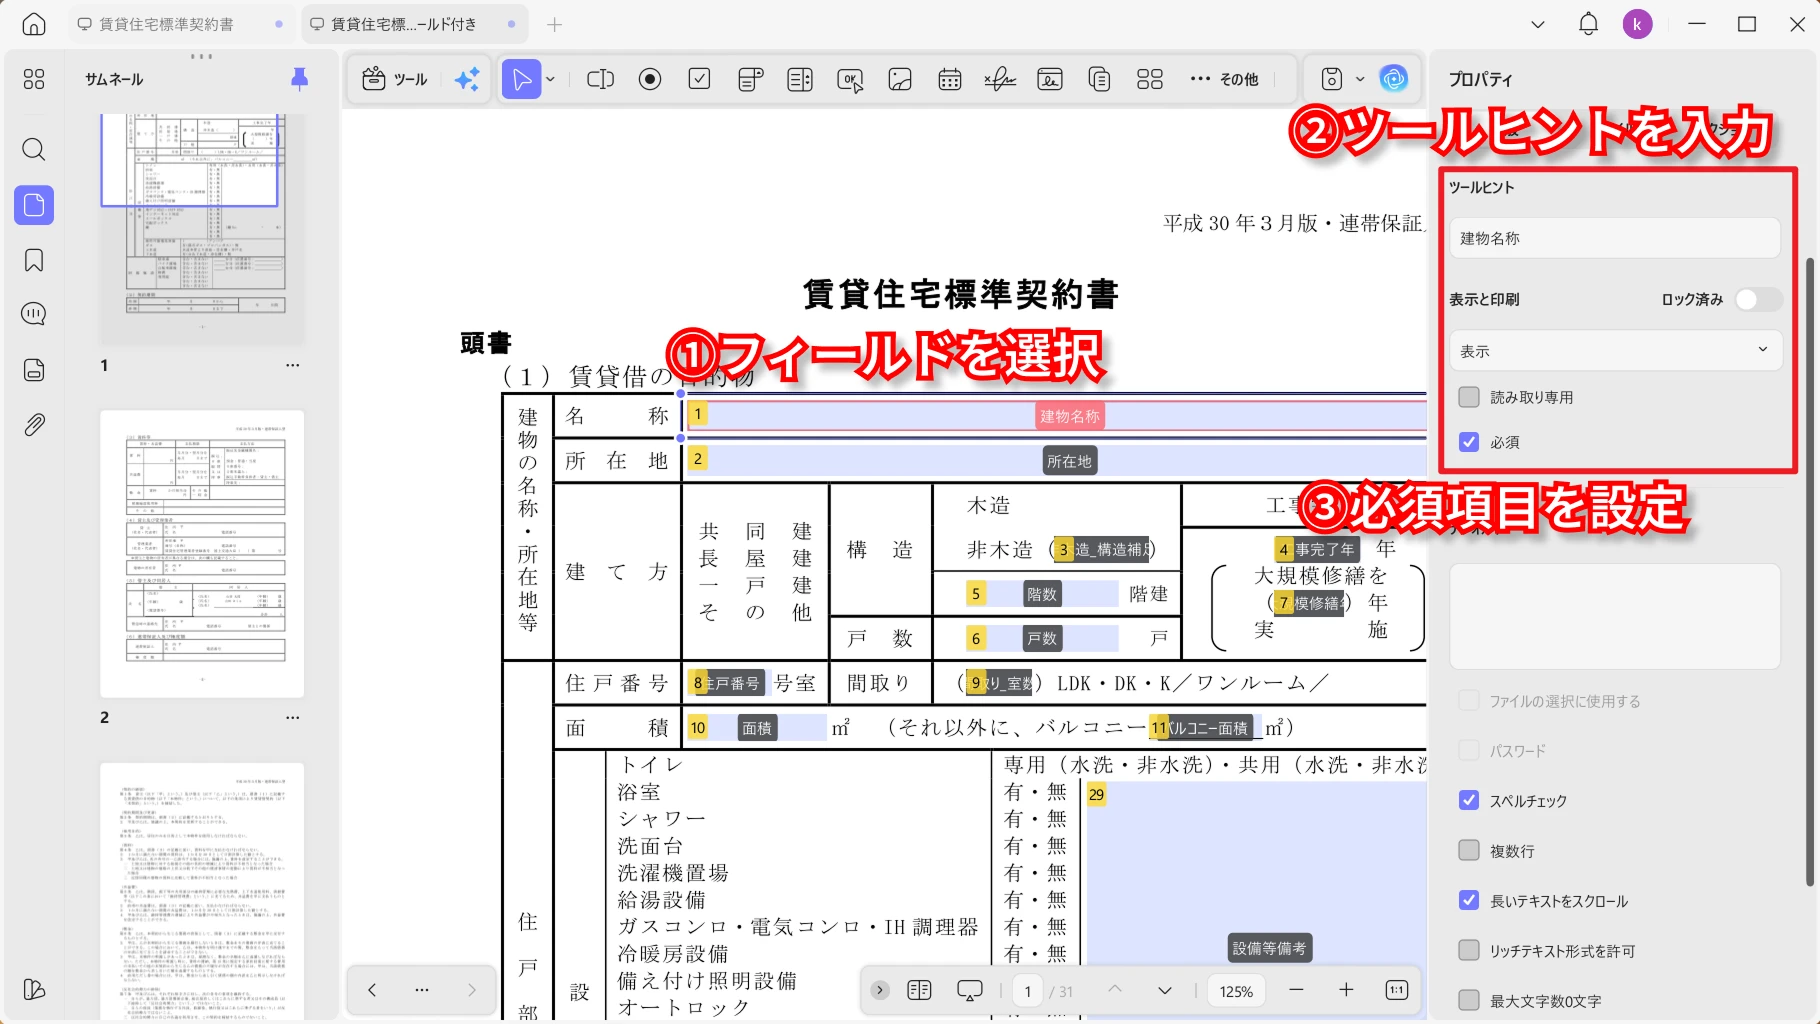Screen dimensions: 1820x1024
Task: Select the 所在地 form field
Action: (x=1056, y=461)
